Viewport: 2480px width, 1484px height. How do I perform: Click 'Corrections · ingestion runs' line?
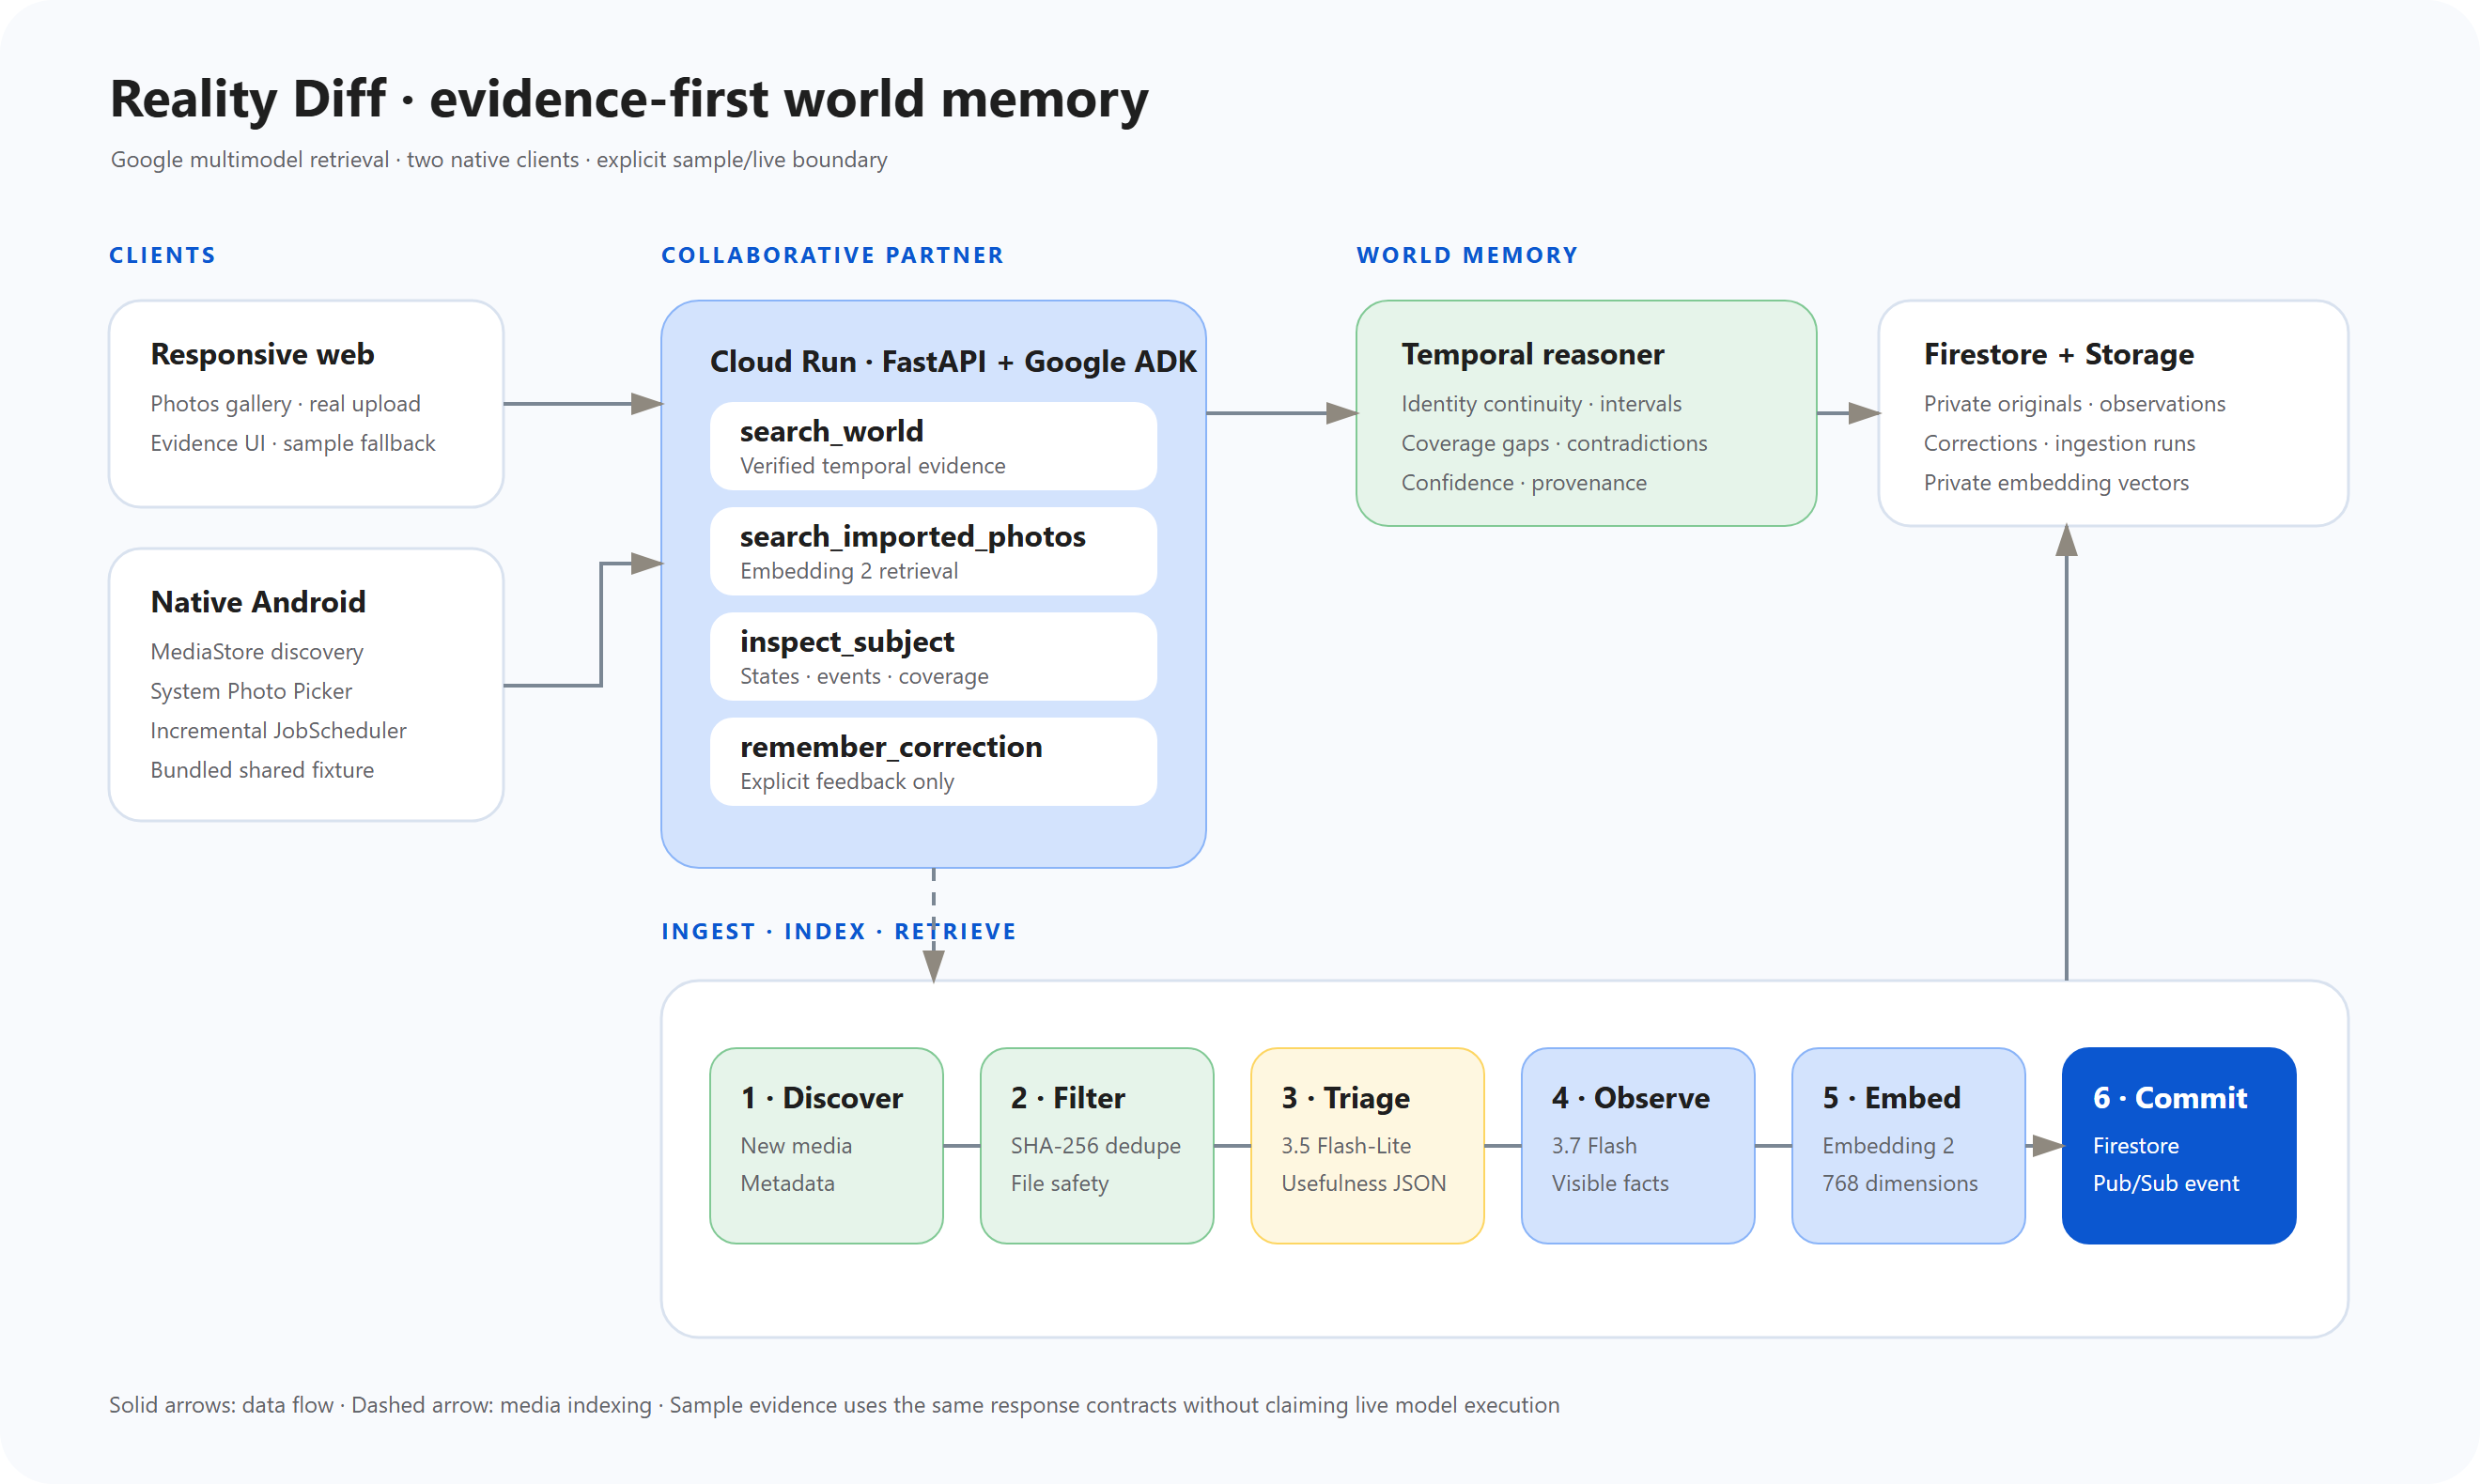click(x=2059, y=443)
